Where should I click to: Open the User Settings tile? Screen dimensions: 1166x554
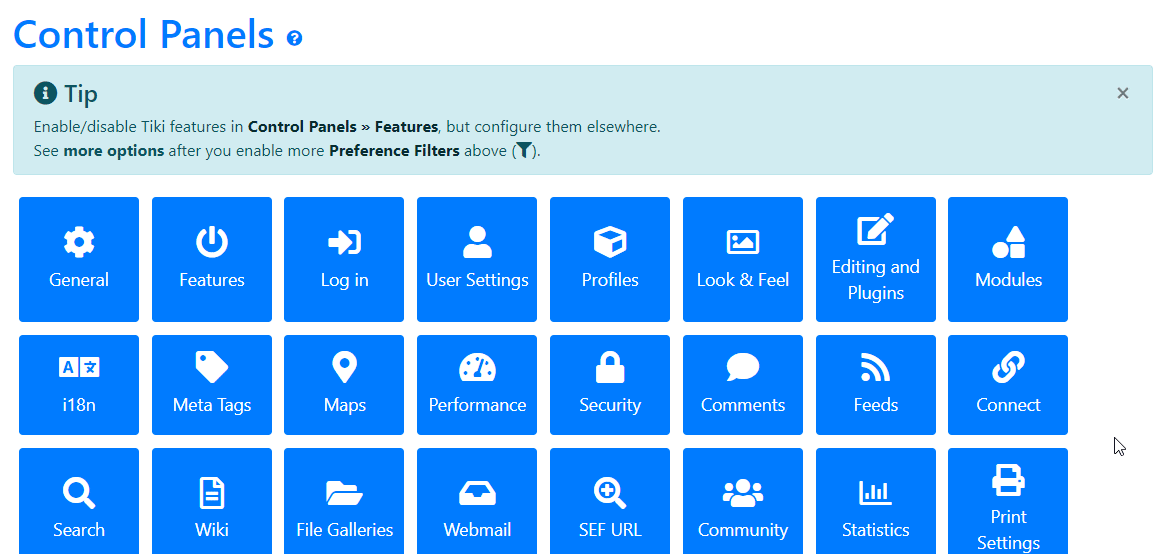point(477,260)
